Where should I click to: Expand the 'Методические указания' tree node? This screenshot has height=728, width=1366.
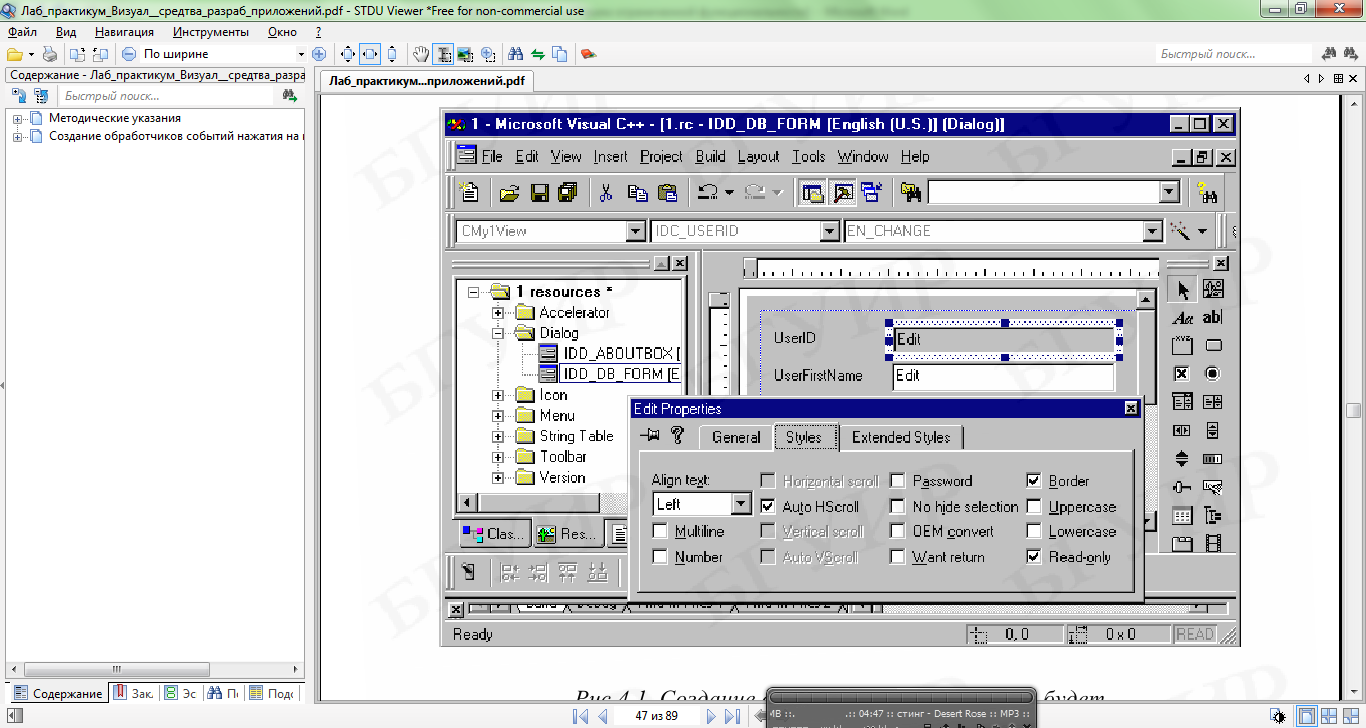pos(18,119)
